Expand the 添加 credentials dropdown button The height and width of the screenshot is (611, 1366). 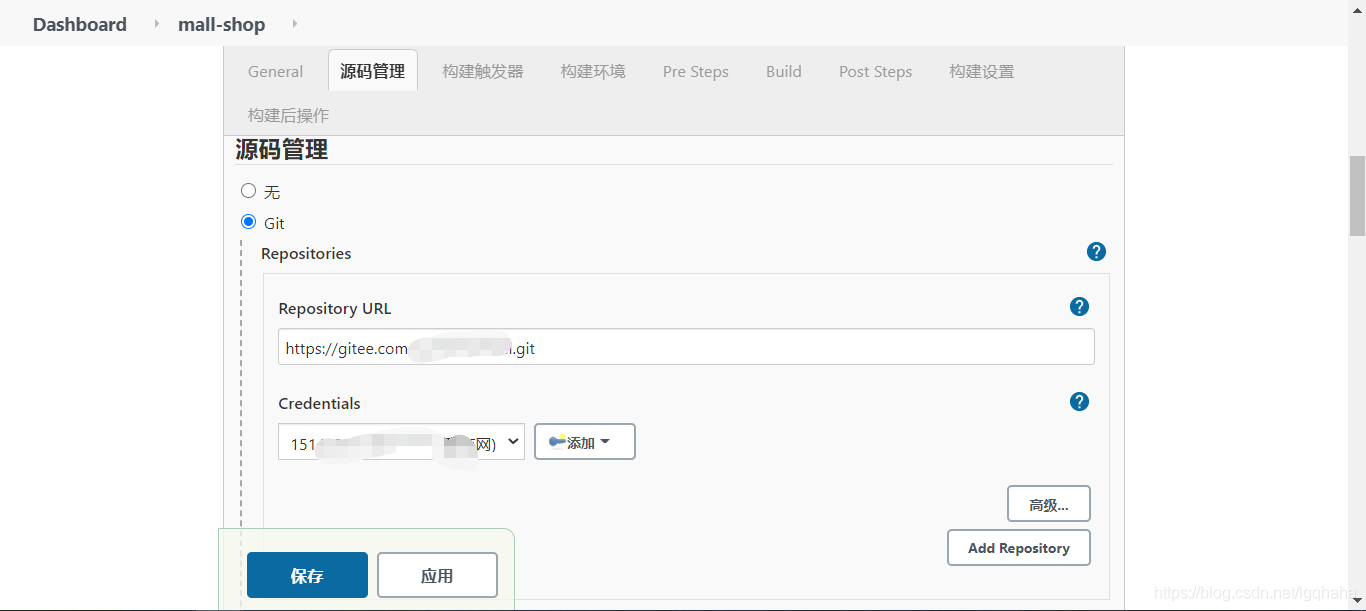click(x=585, y=442)
